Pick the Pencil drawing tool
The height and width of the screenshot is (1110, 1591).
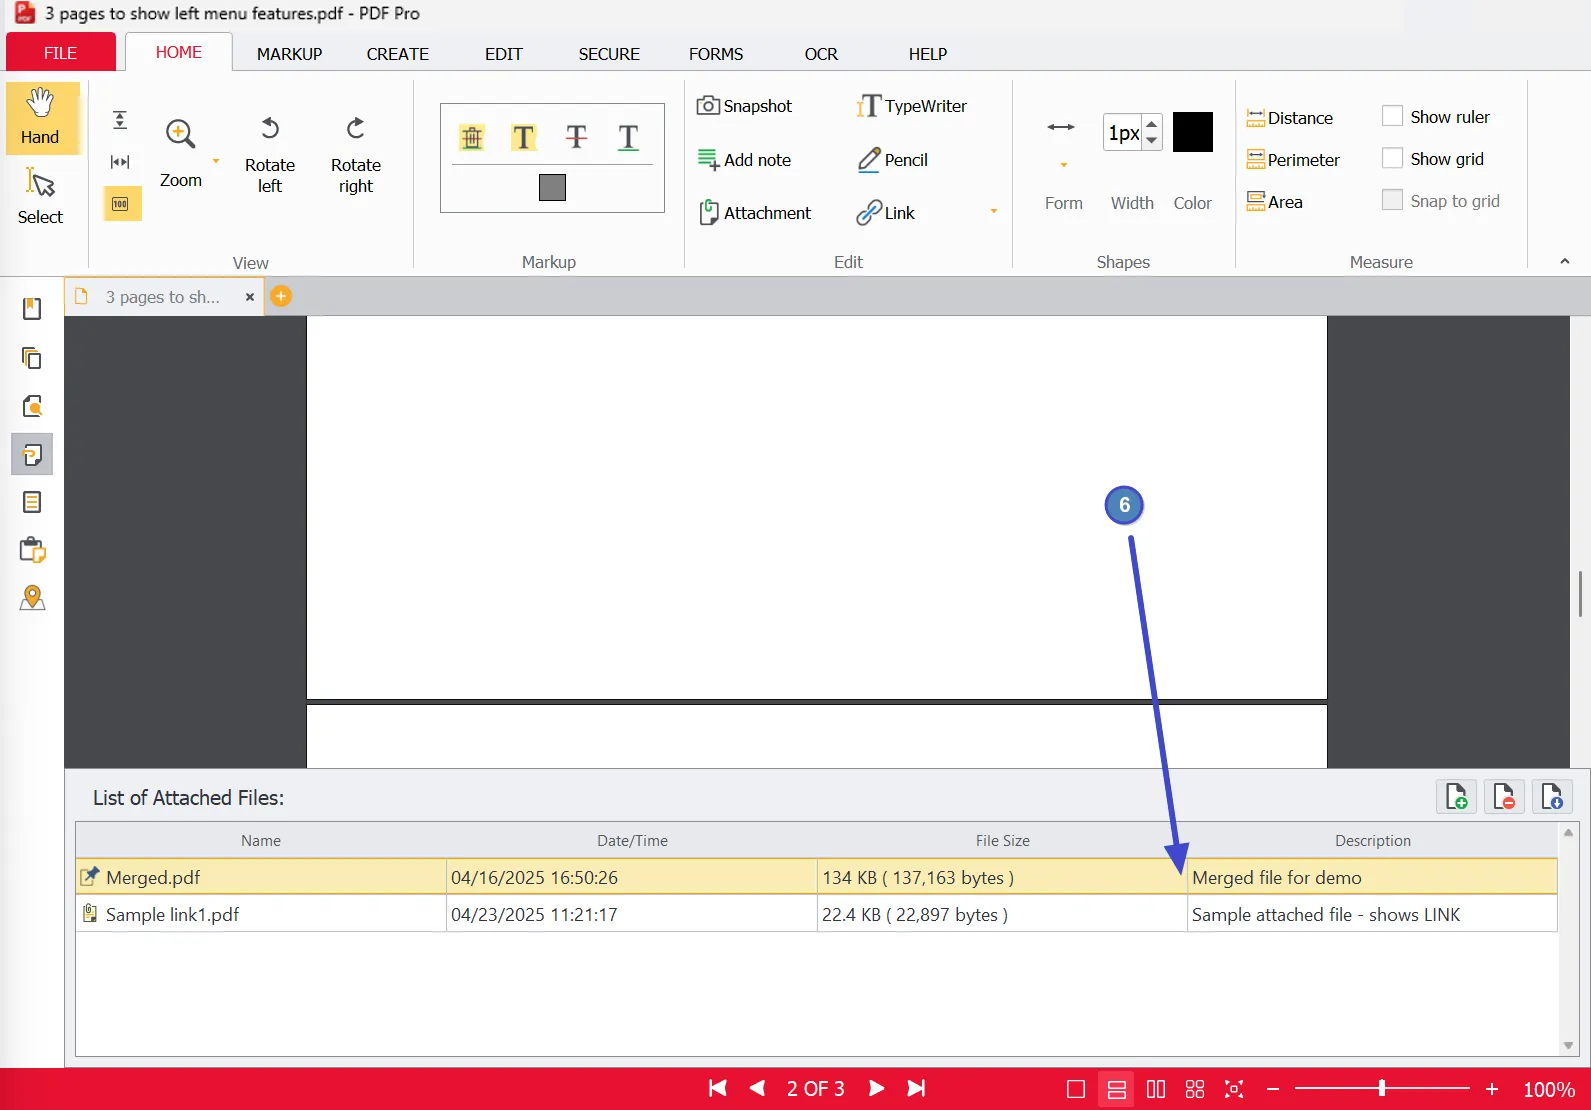coord(893,160)
